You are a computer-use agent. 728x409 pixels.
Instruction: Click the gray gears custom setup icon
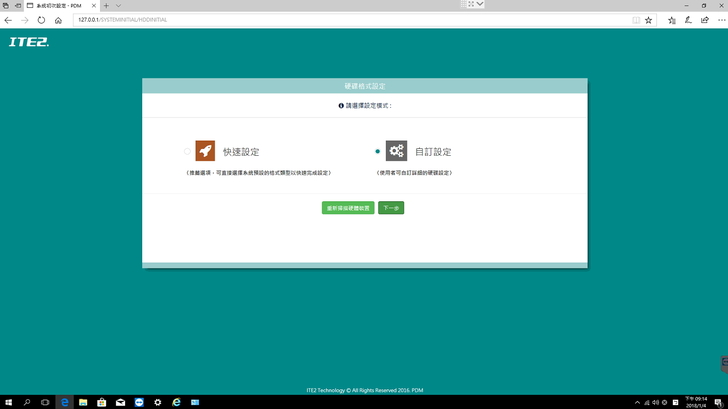click(x=396, y=151)
